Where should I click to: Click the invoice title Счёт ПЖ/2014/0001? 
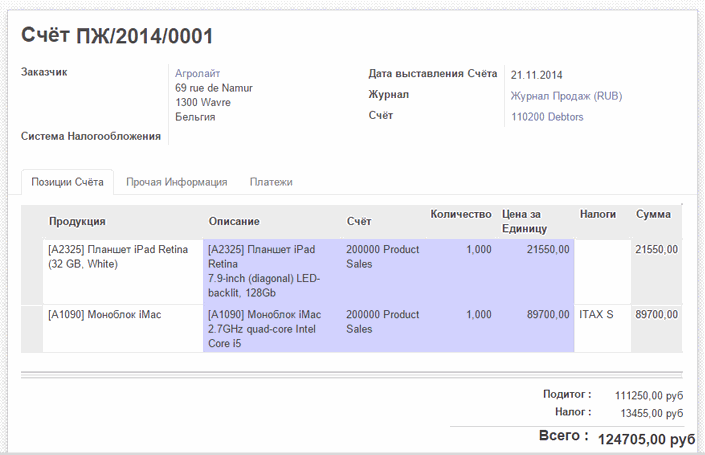(117, 36)
